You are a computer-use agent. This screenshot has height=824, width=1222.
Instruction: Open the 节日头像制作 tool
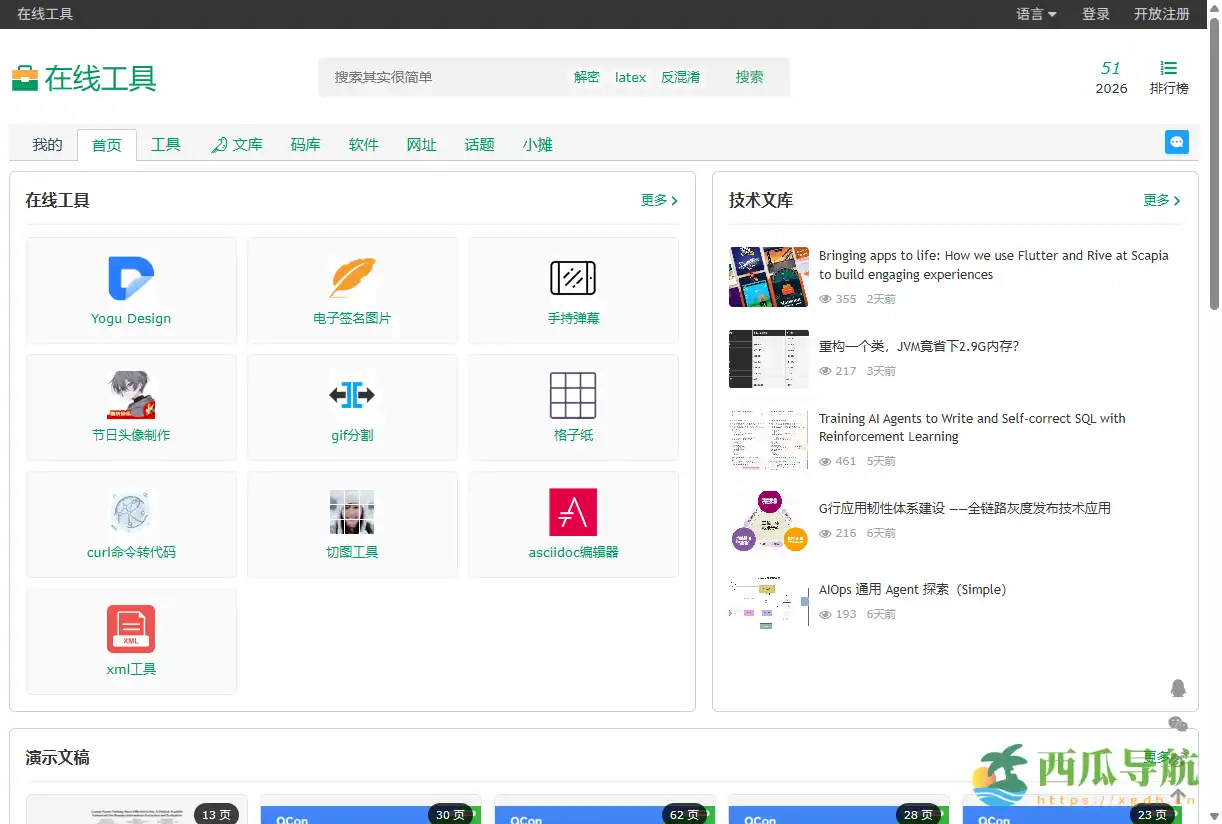[x=131, y=407]
